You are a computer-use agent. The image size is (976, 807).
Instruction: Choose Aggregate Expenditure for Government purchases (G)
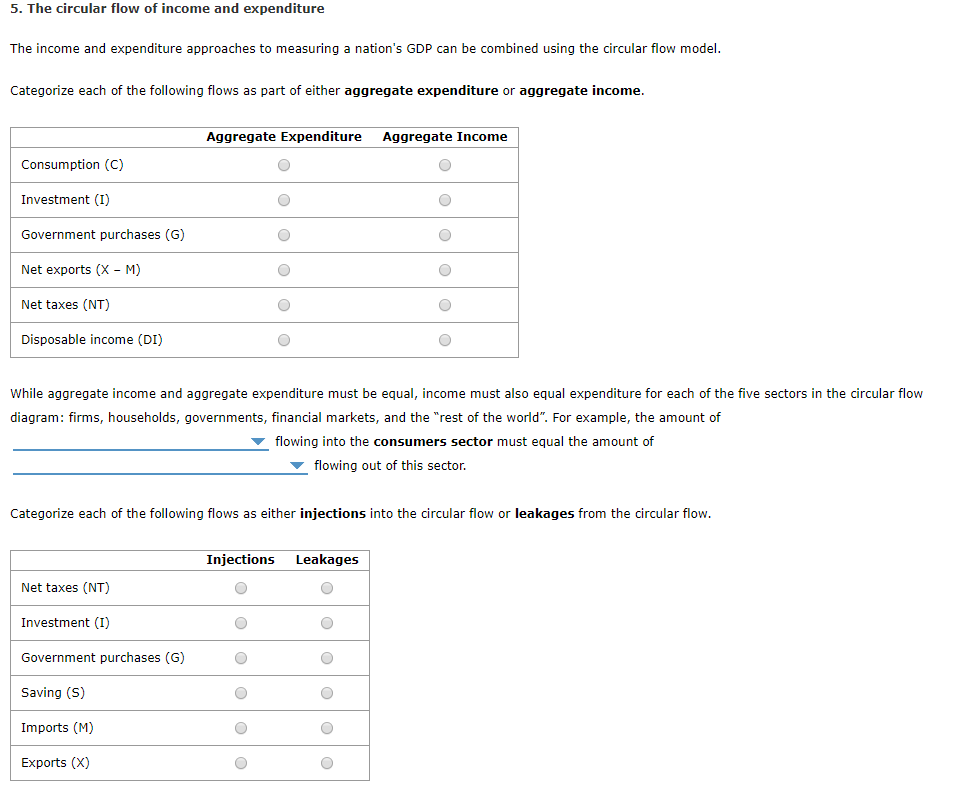[284, 235]
